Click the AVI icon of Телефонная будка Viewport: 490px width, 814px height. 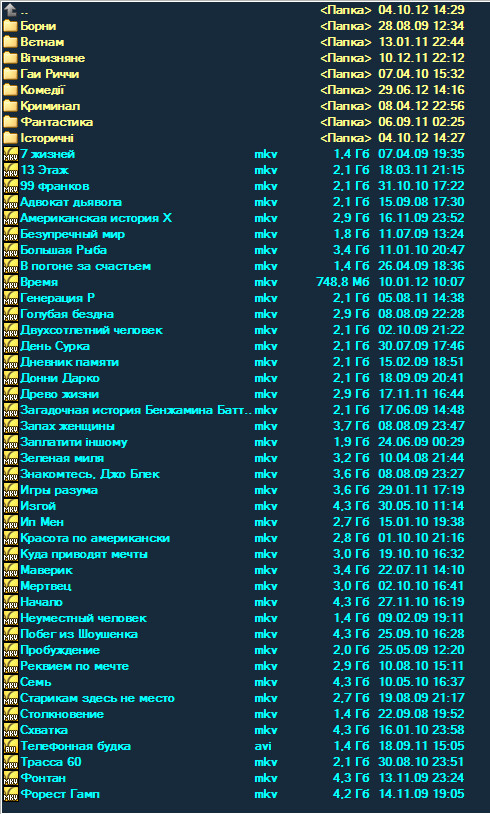(10, 747)
